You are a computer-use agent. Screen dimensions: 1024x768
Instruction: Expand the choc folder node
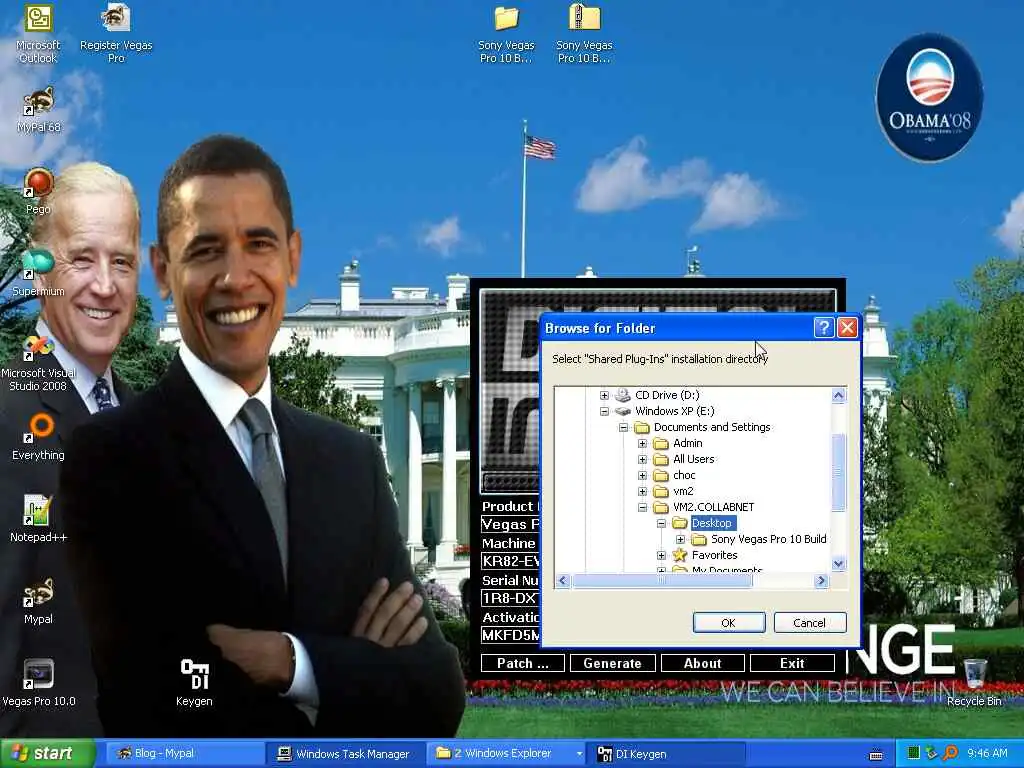(643, 475)
